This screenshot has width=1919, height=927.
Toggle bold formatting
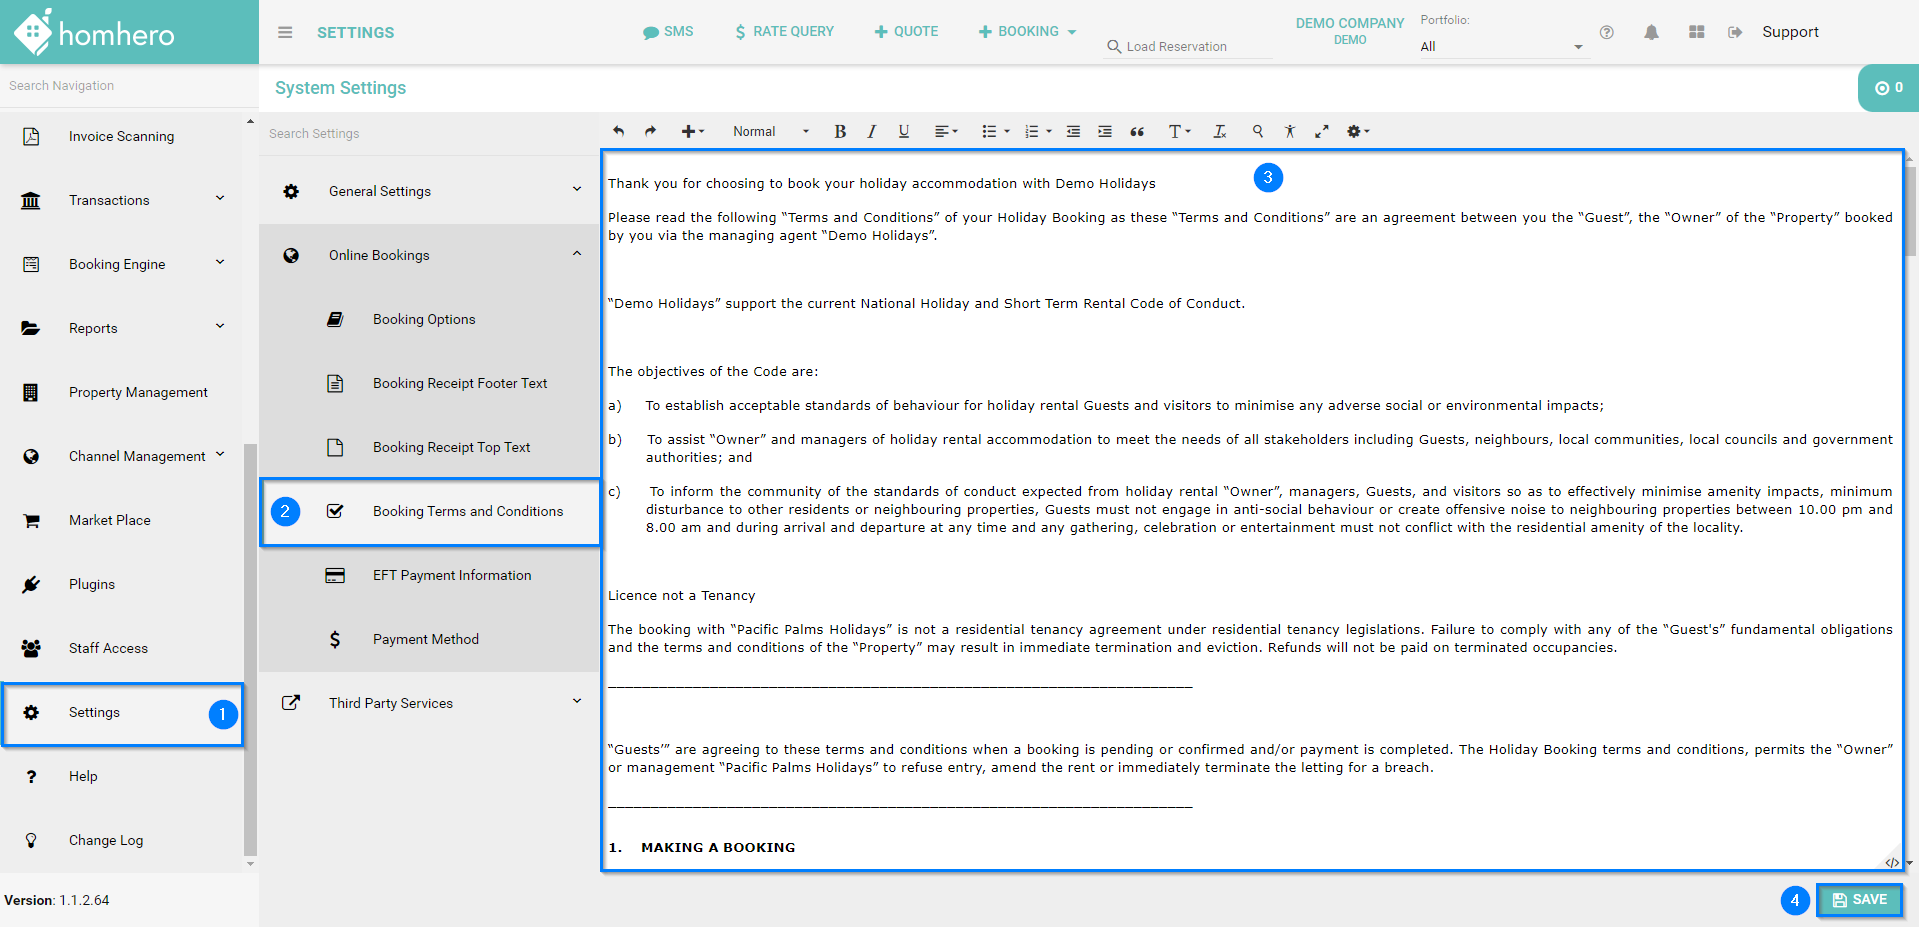coord(840,131)
